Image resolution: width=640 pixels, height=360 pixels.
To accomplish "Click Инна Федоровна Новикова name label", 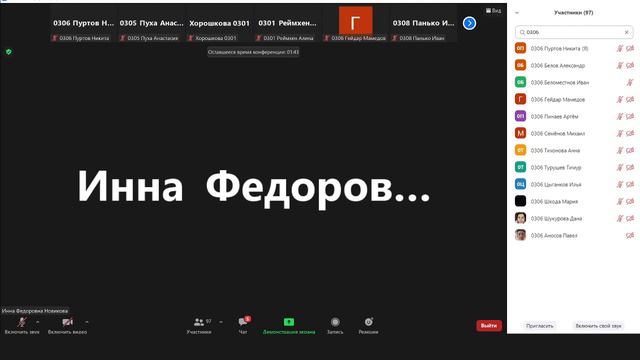I will pyautogui.click(x=35, y=311).
